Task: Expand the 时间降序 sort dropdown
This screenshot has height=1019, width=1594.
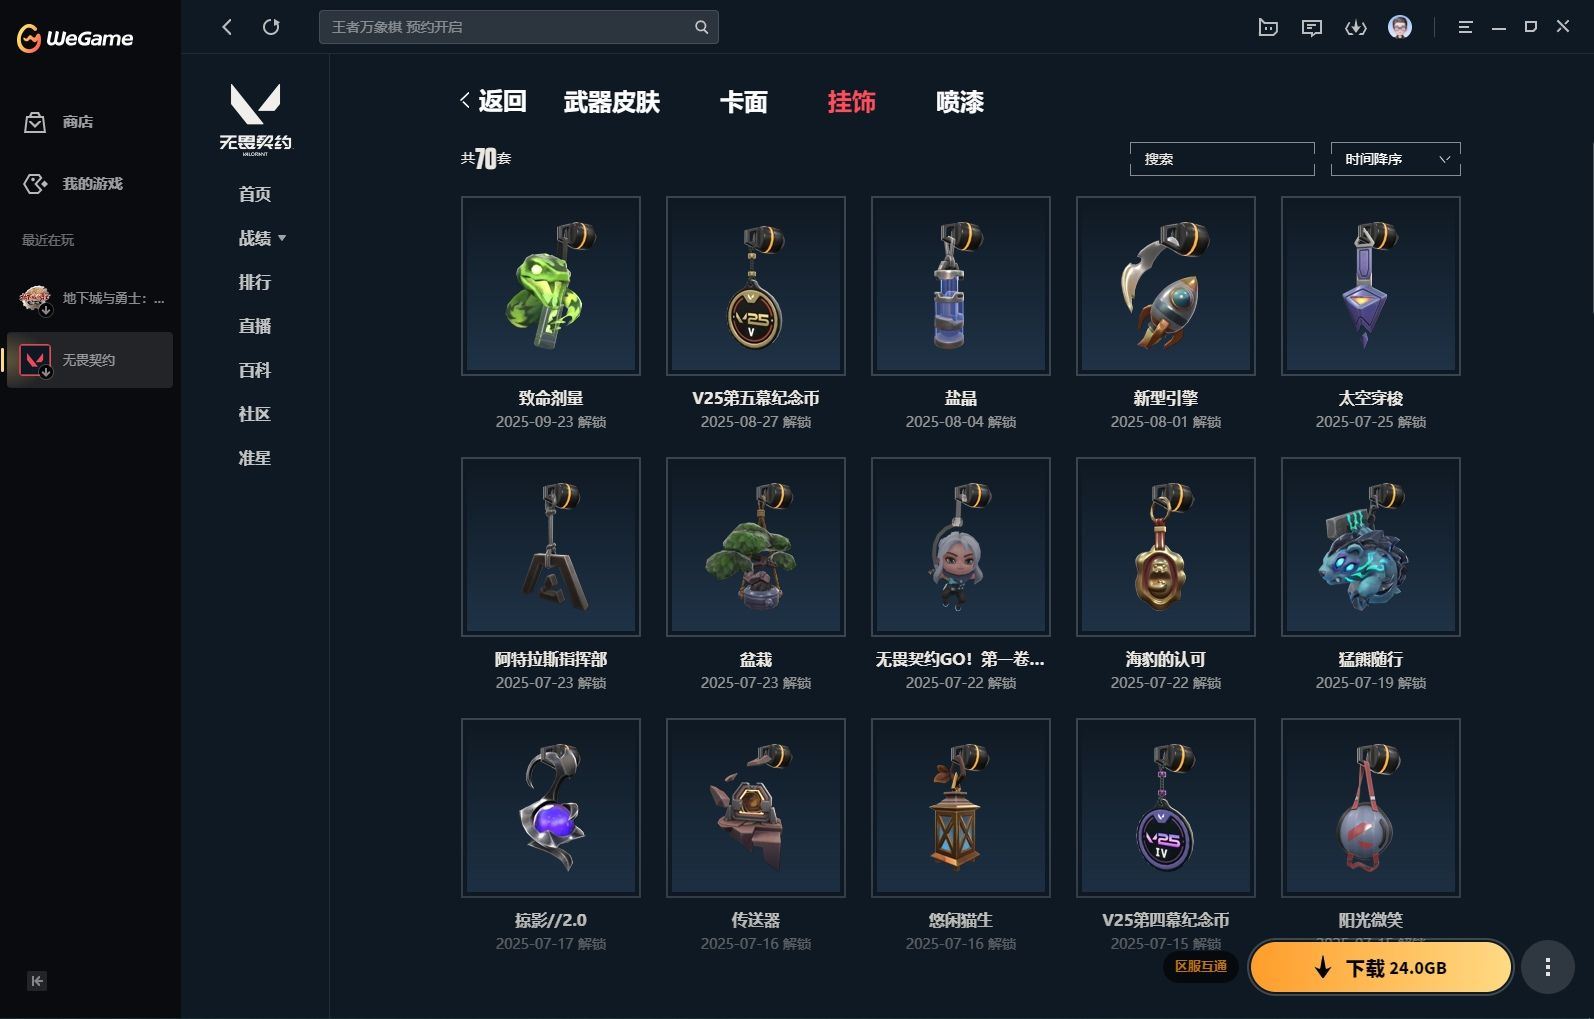Action: [x=1395, y=159]
